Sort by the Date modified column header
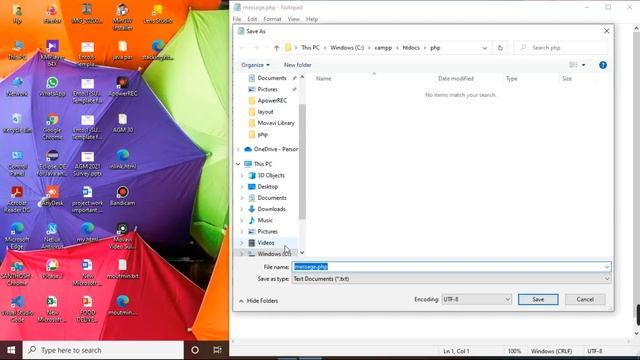640x360 pixels. point(456,78)
